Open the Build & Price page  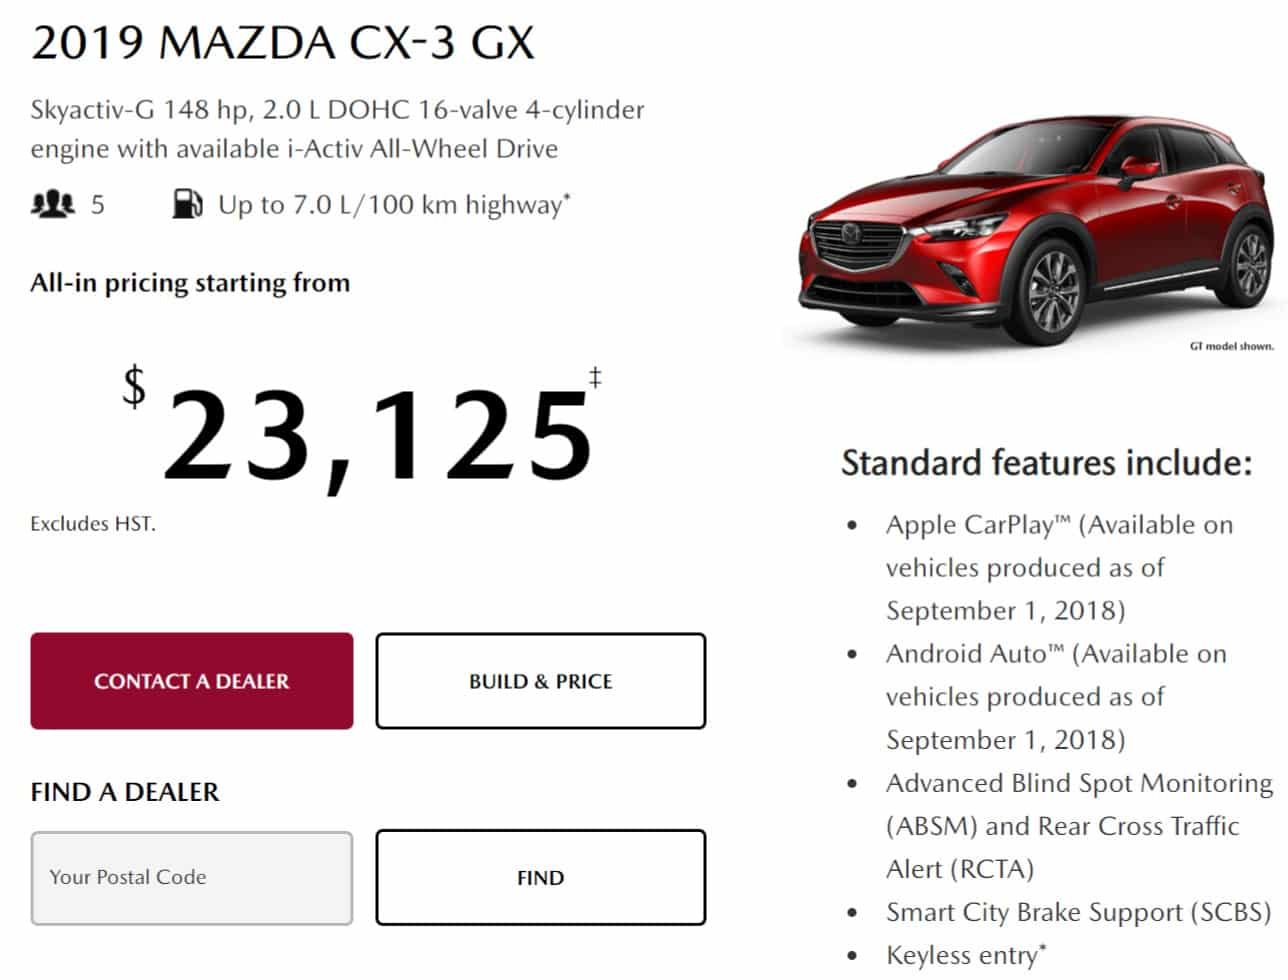(541, 681)
